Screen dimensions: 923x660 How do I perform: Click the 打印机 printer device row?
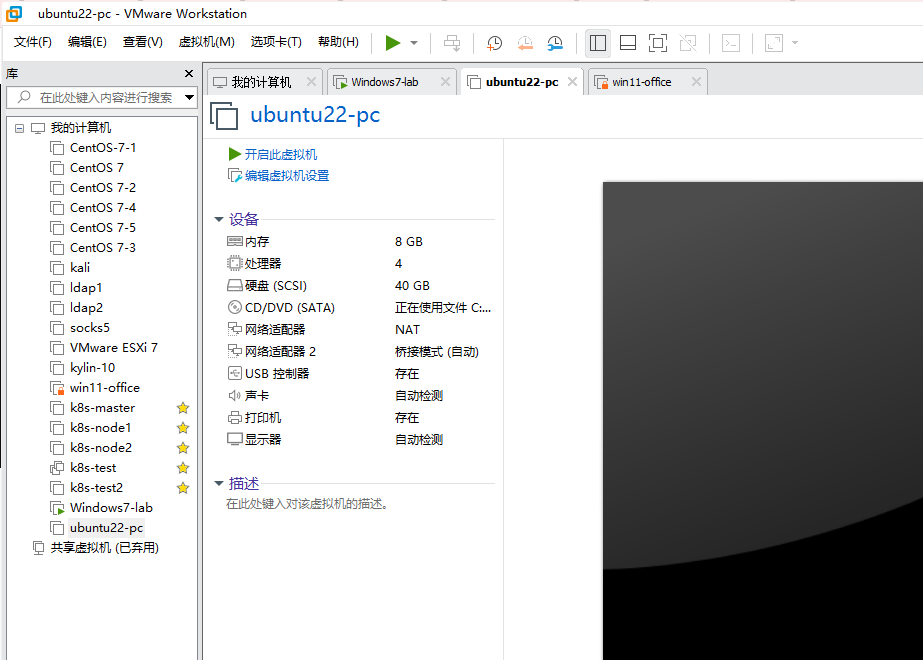pyautogui.click(x=360, y=417)
